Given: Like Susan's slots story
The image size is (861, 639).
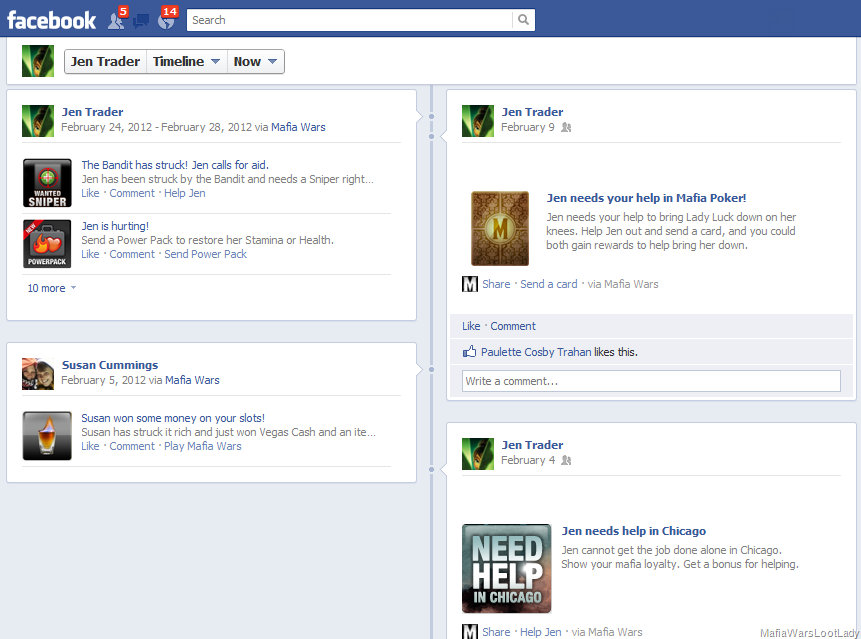Looking at the screenshot, I should (x=90, y=446).
